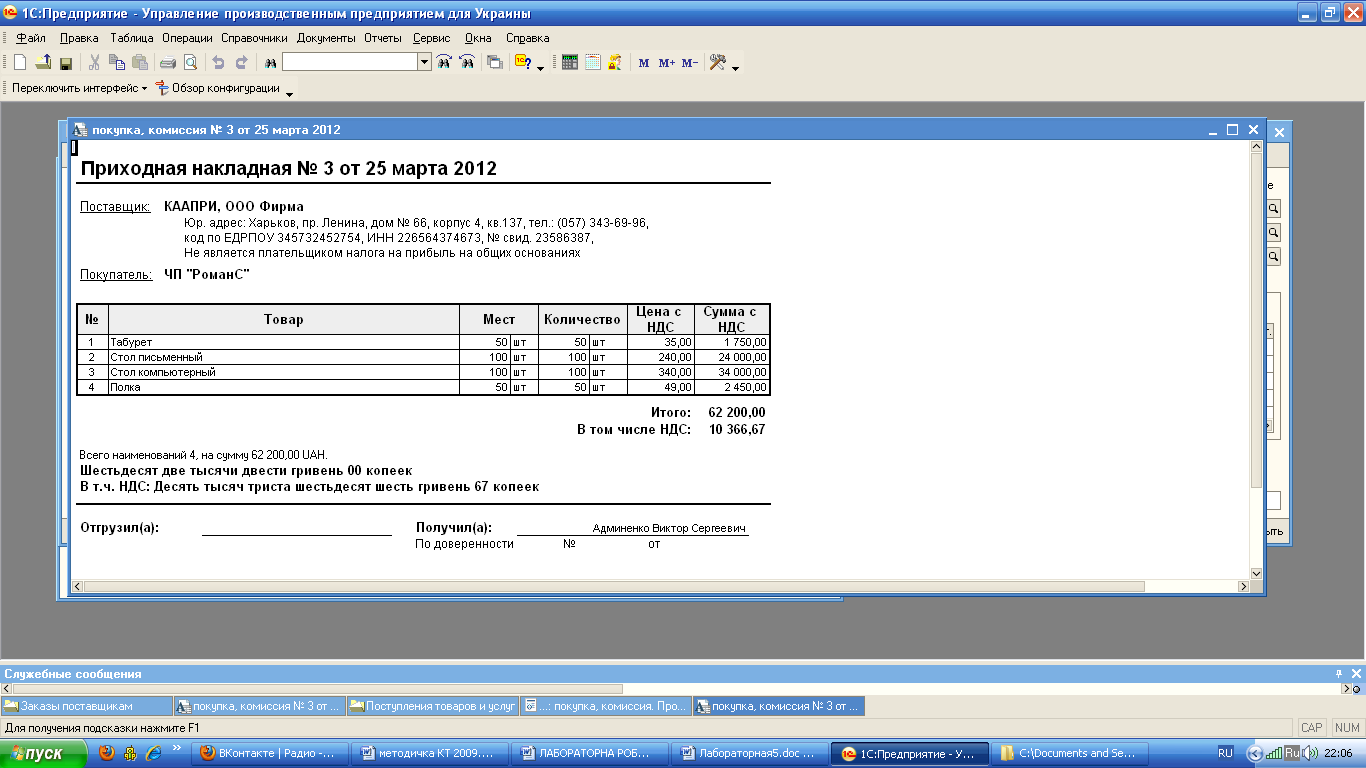The width and height of the screenshot is (1366, 768).
Task: Close the Служебные сообщения panel
Action: 1357,674
